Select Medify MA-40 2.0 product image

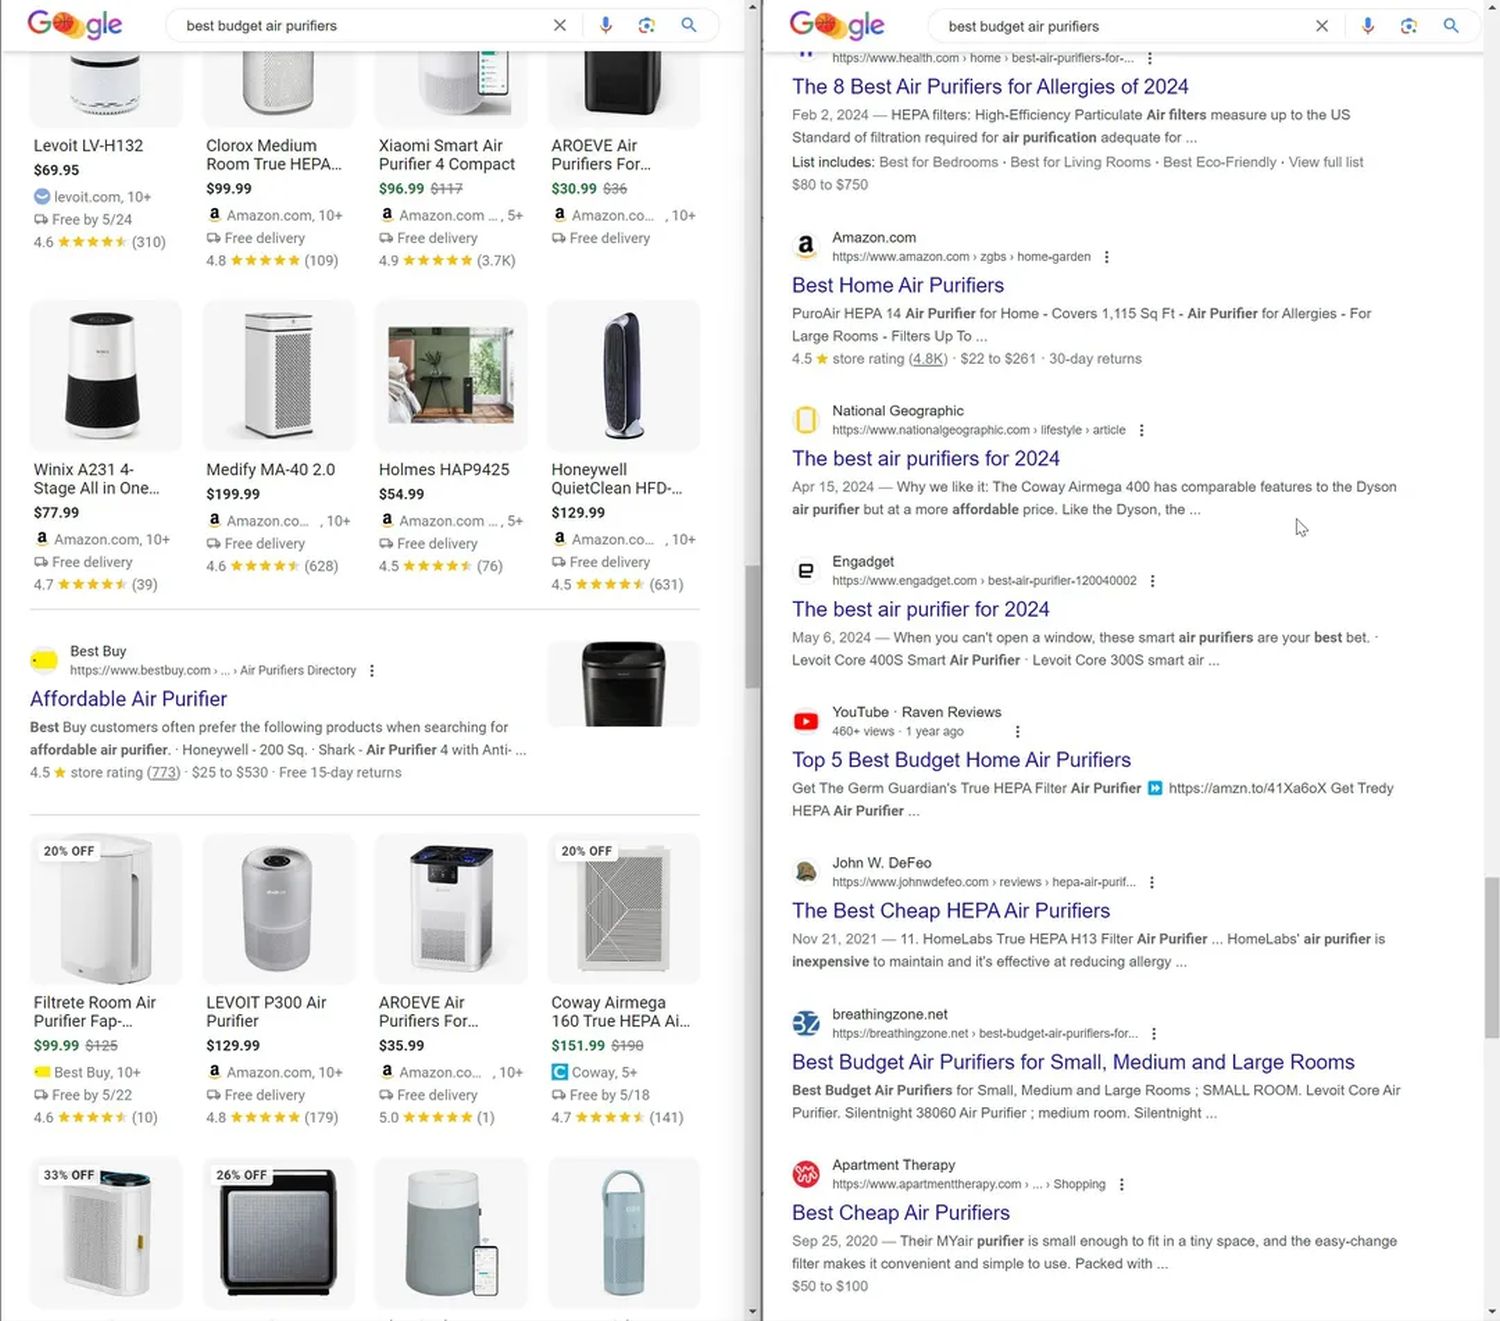coord(278,375)
